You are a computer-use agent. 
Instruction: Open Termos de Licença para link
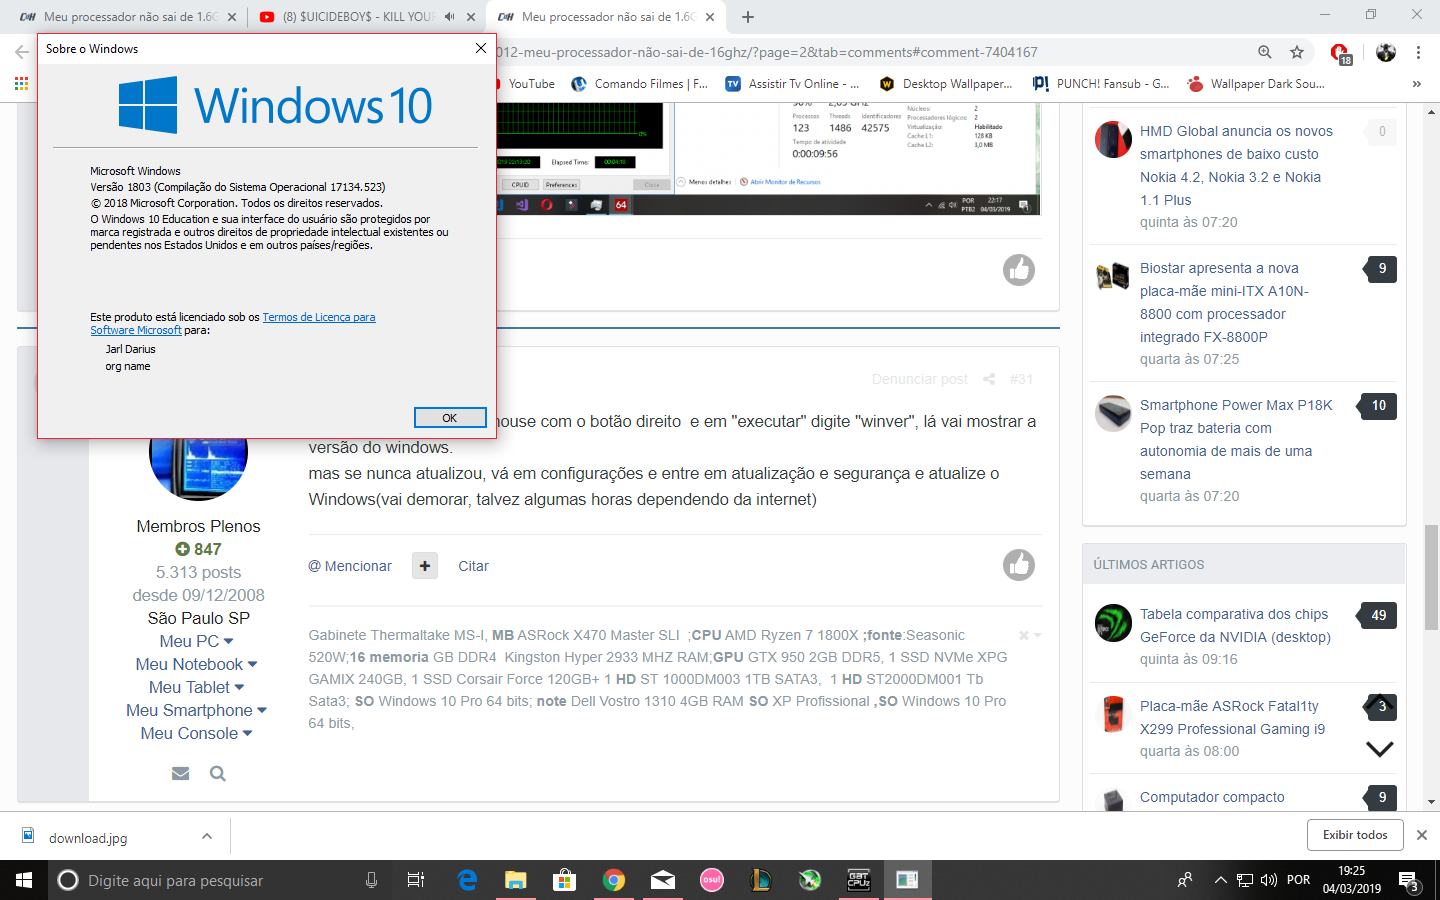click(x=319, y=317)
